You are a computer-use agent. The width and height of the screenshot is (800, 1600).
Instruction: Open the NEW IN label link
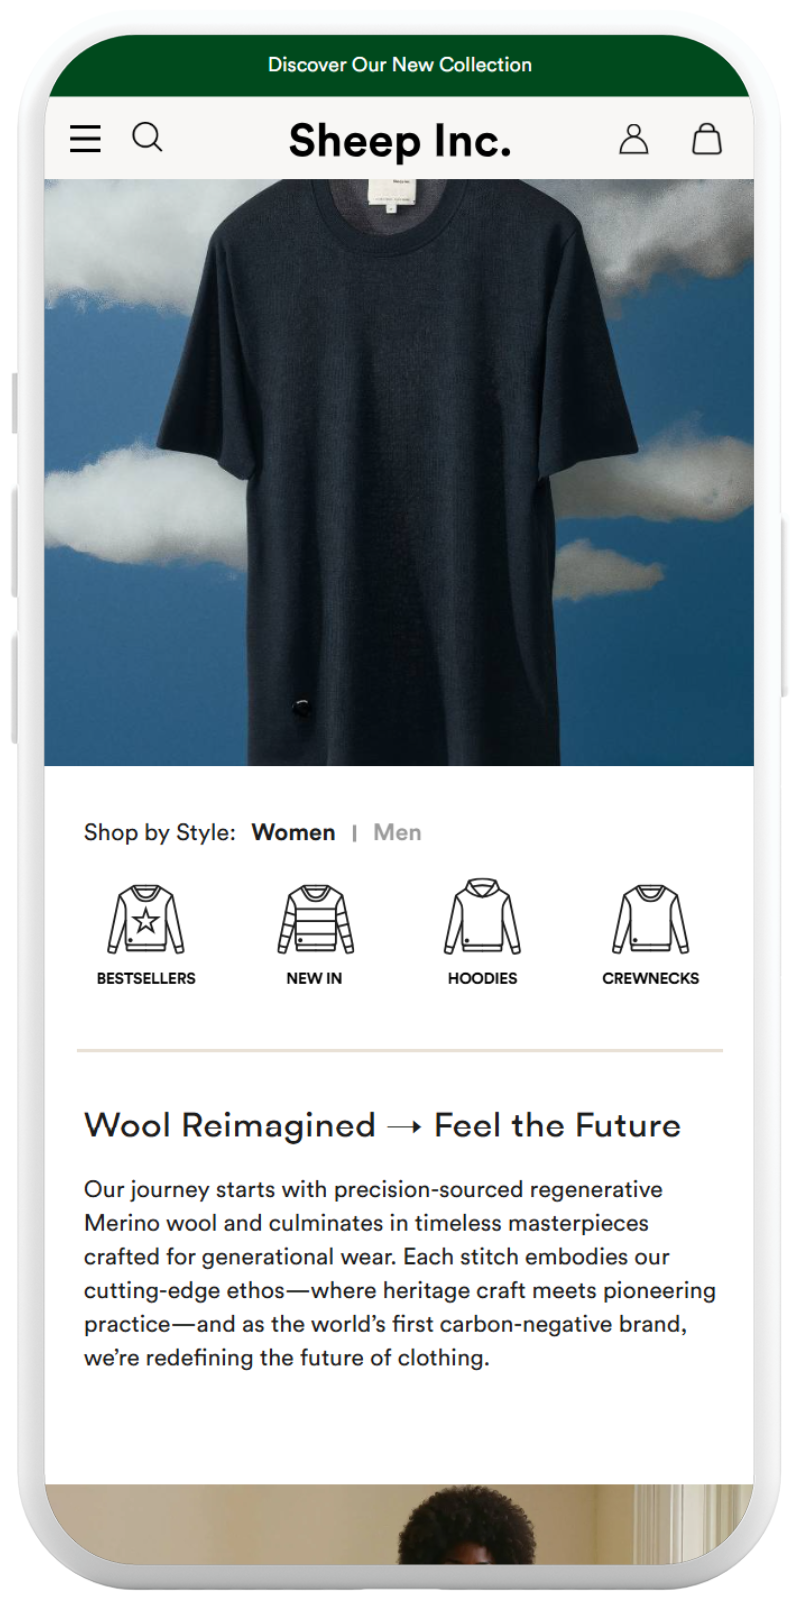314,978
